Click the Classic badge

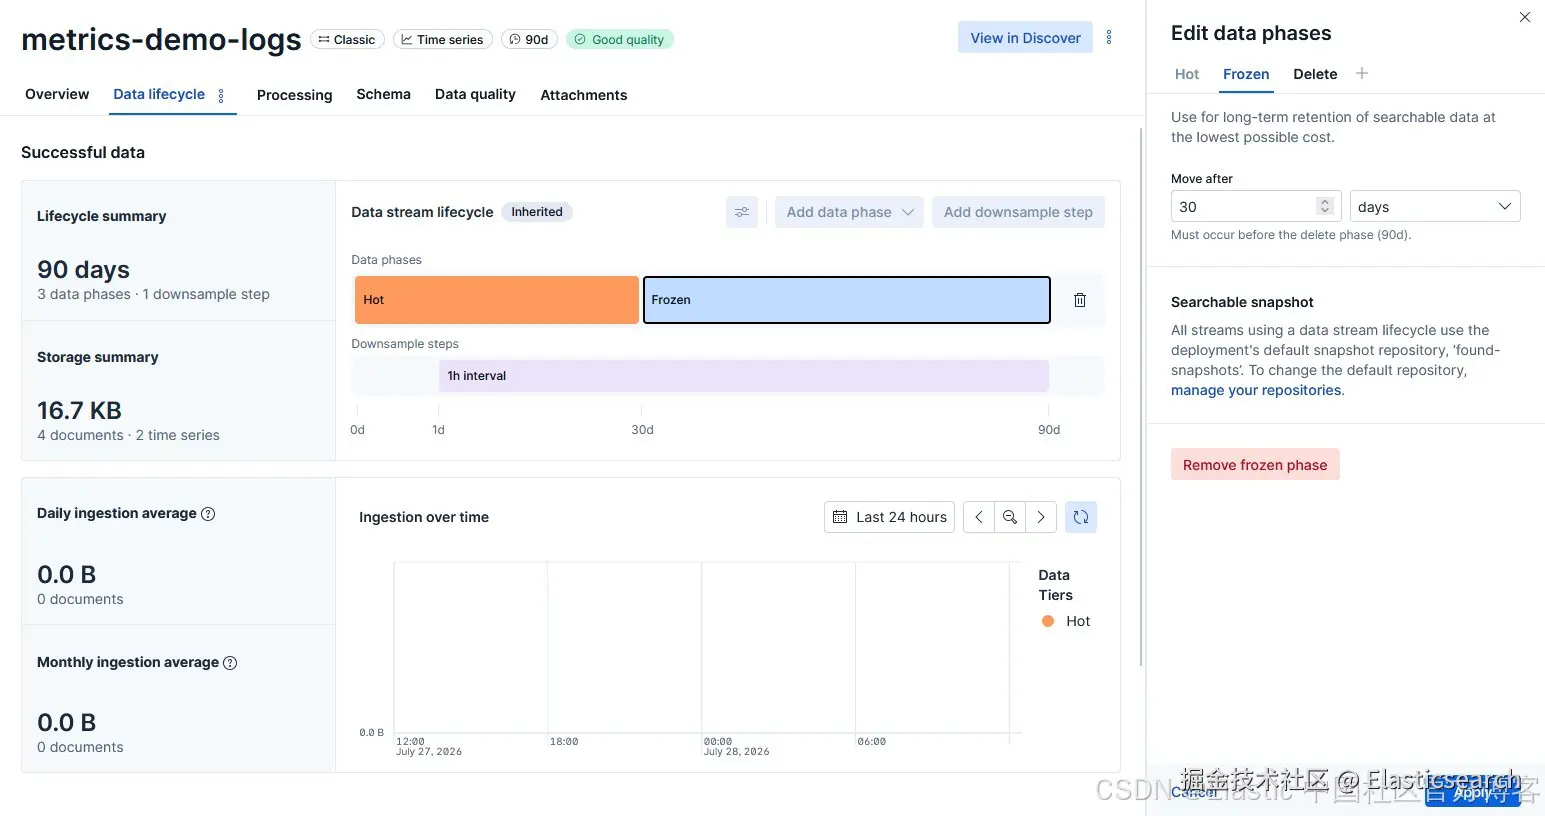[348, 39]
